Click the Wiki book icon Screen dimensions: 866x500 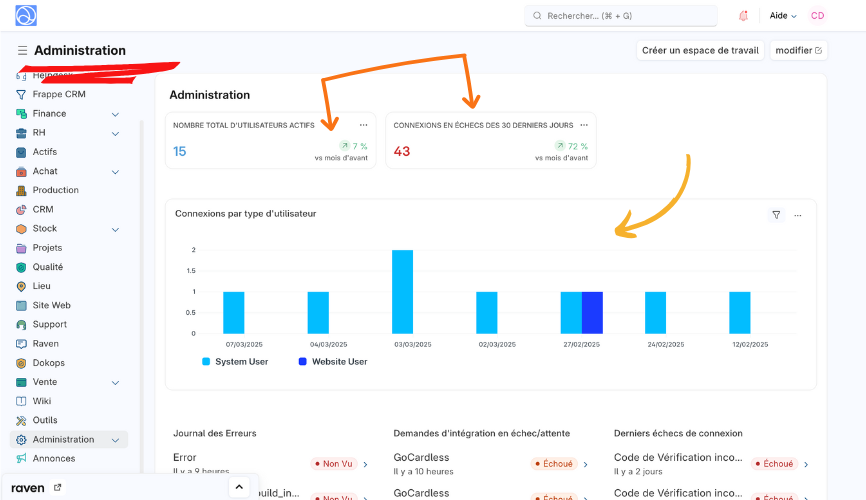[x=21, y=401]
